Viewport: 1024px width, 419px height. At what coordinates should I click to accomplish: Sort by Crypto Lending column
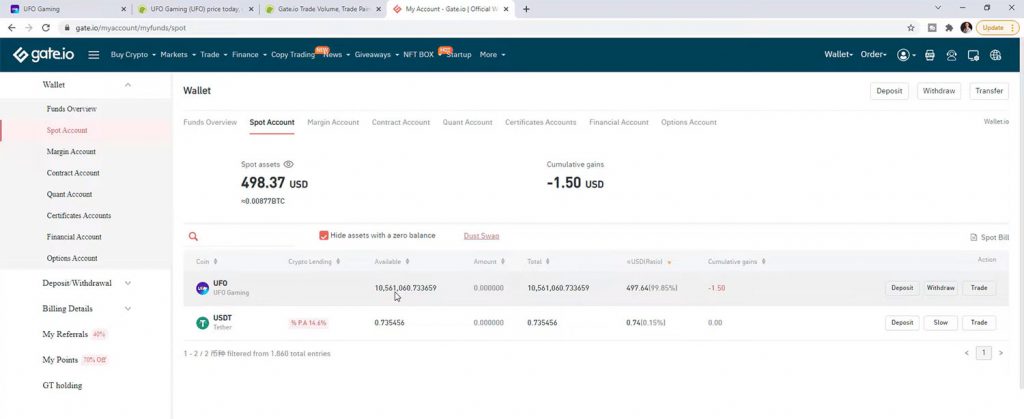(x=338, y=262)
